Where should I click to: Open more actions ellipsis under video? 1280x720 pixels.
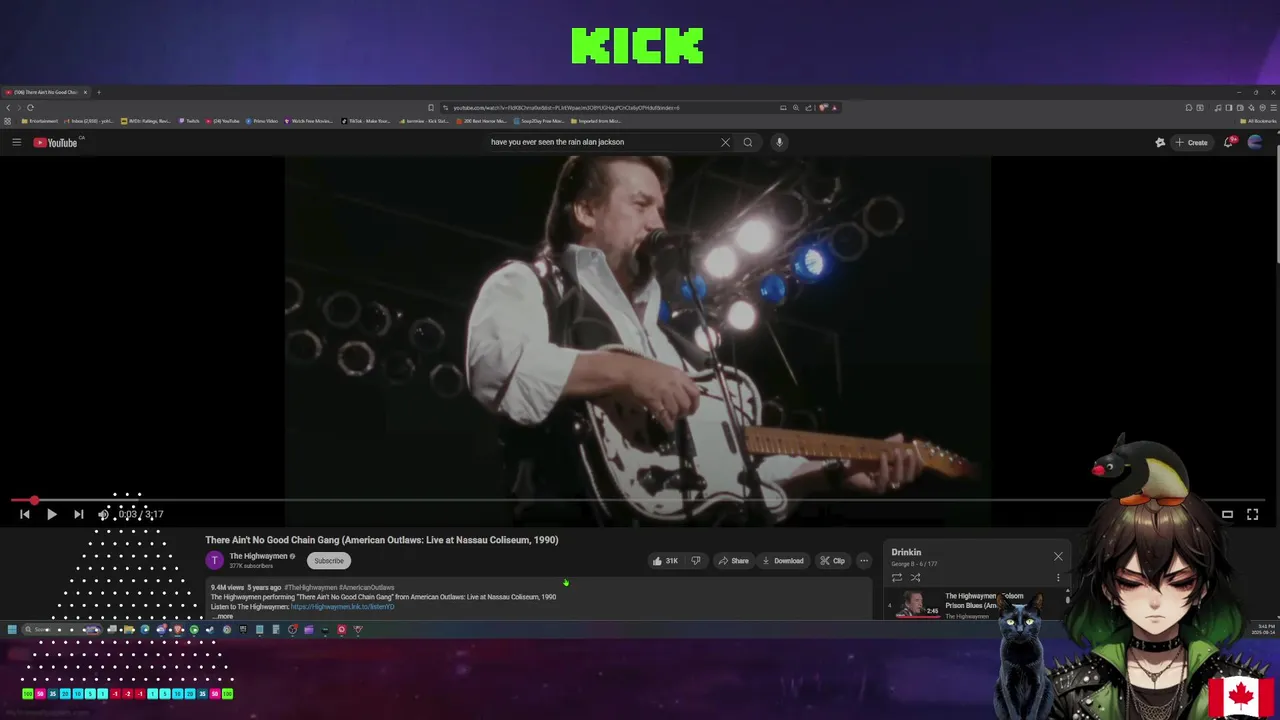[864, 561]
